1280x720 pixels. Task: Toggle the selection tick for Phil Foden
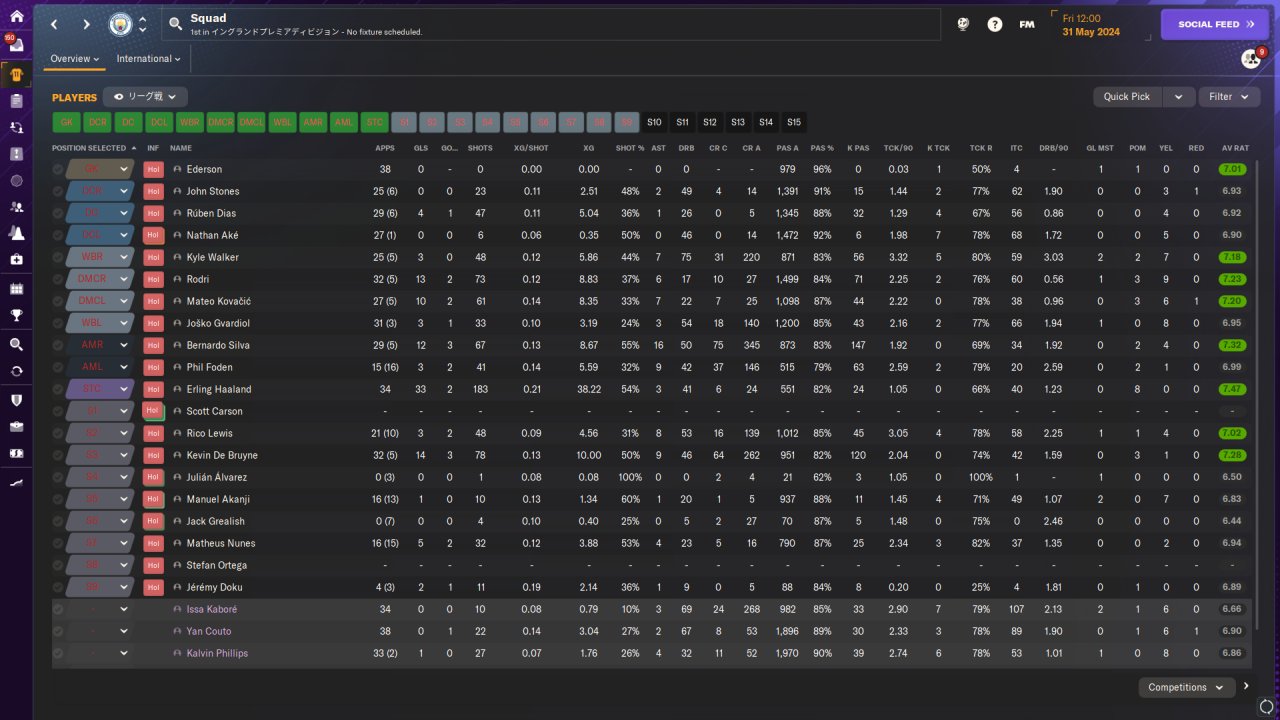pyautogui.click(x=58, y=367)
